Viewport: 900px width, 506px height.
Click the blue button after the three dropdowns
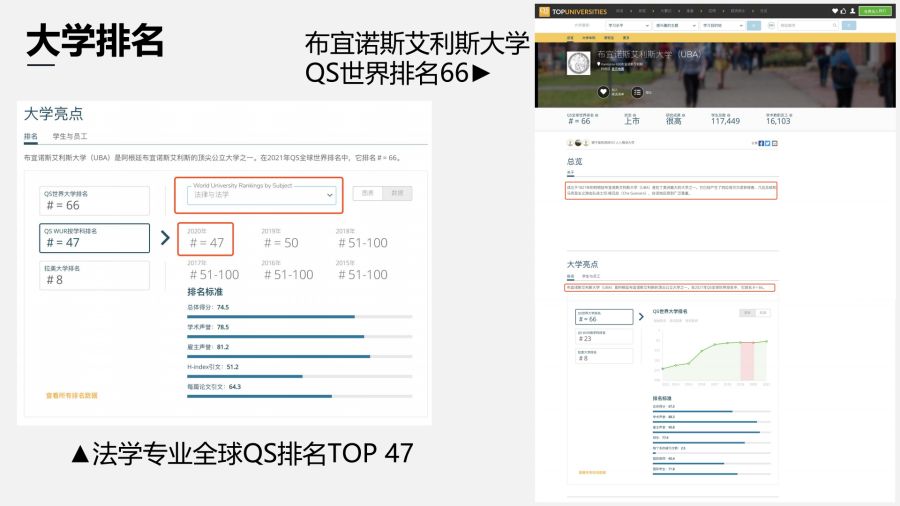[754, 25]
